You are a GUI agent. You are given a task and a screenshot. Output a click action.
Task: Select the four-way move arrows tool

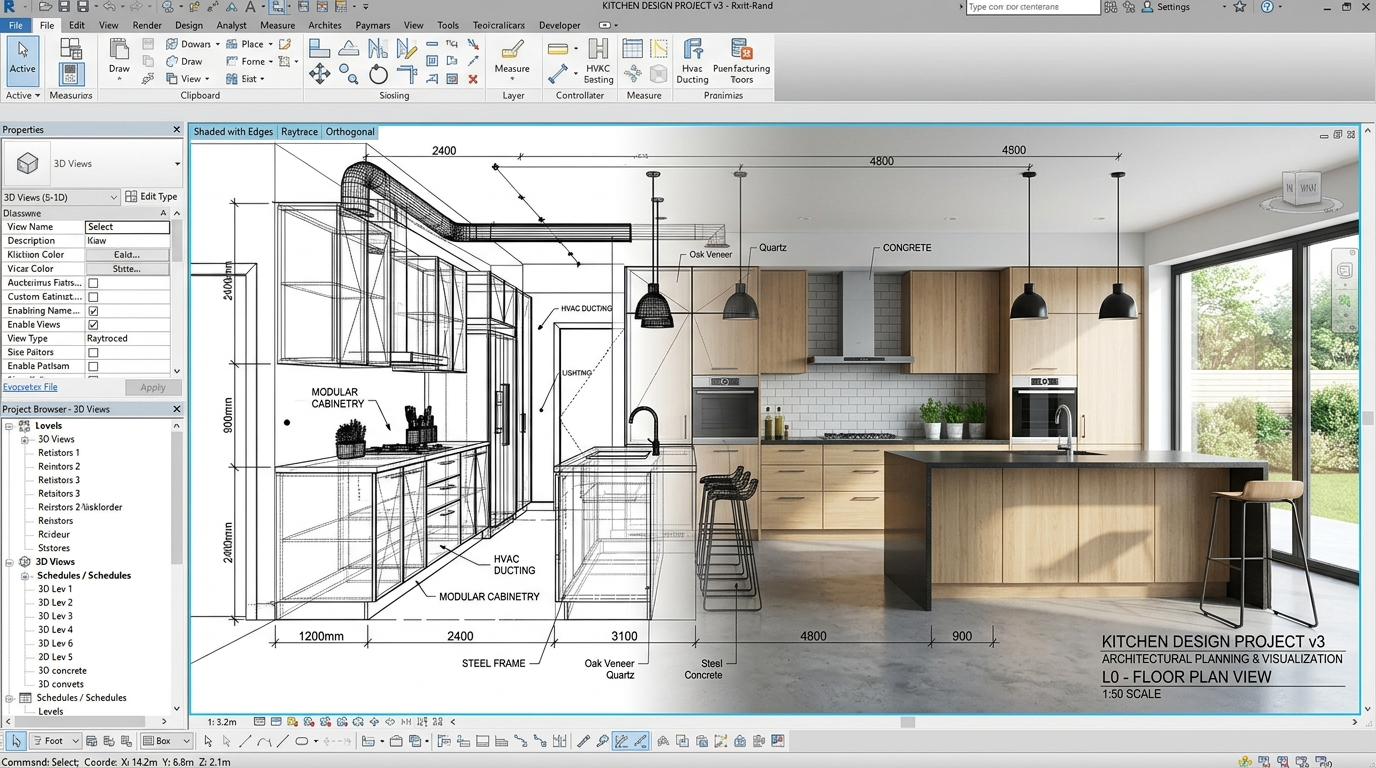pos(319,73)
